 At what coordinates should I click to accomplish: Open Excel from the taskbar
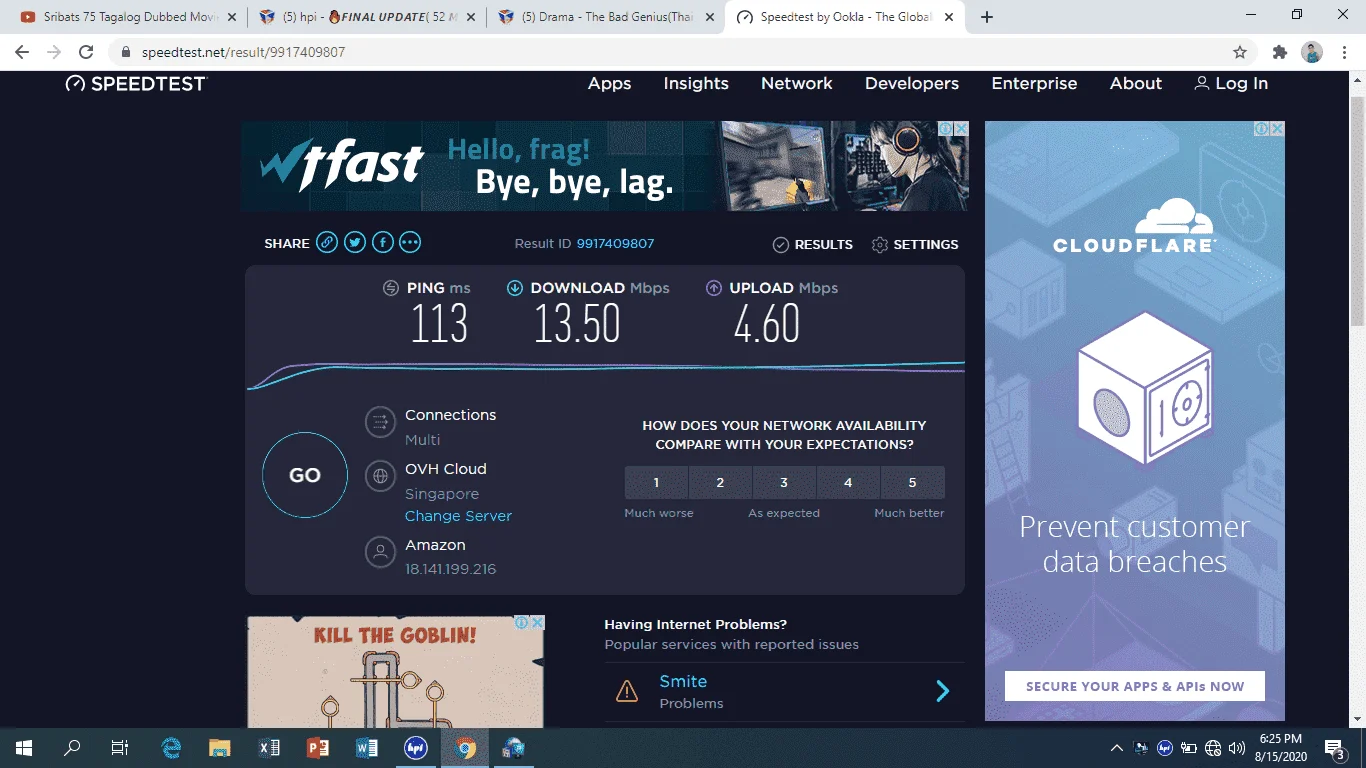click(269, 748)
